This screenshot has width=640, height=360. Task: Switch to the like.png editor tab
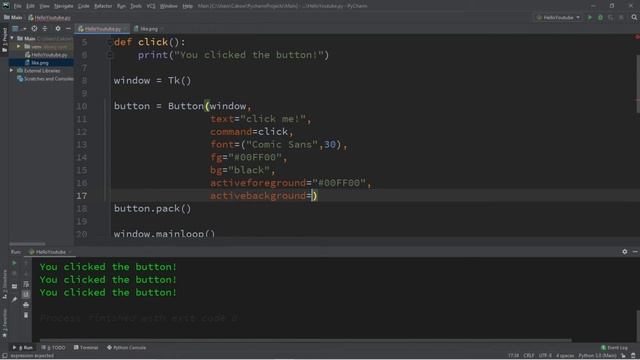point(149,29)
